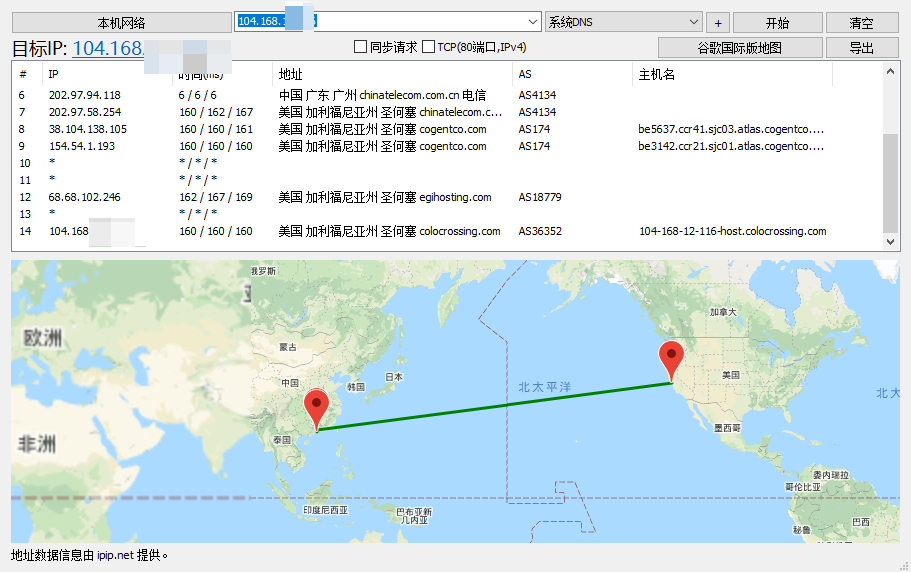Click the map pin over Guangzhou, China
This screenshot has width=911, height=572.
(x=317, y=409)
